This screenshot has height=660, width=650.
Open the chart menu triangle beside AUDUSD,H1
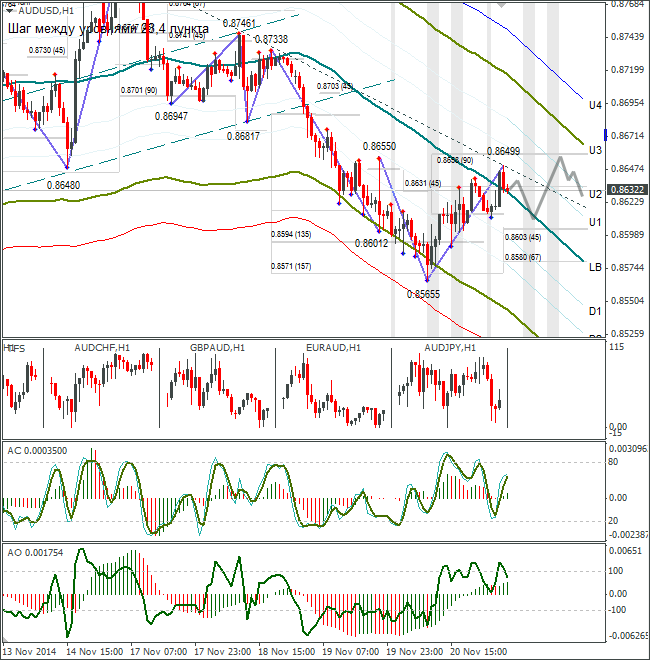coord(9,11)
